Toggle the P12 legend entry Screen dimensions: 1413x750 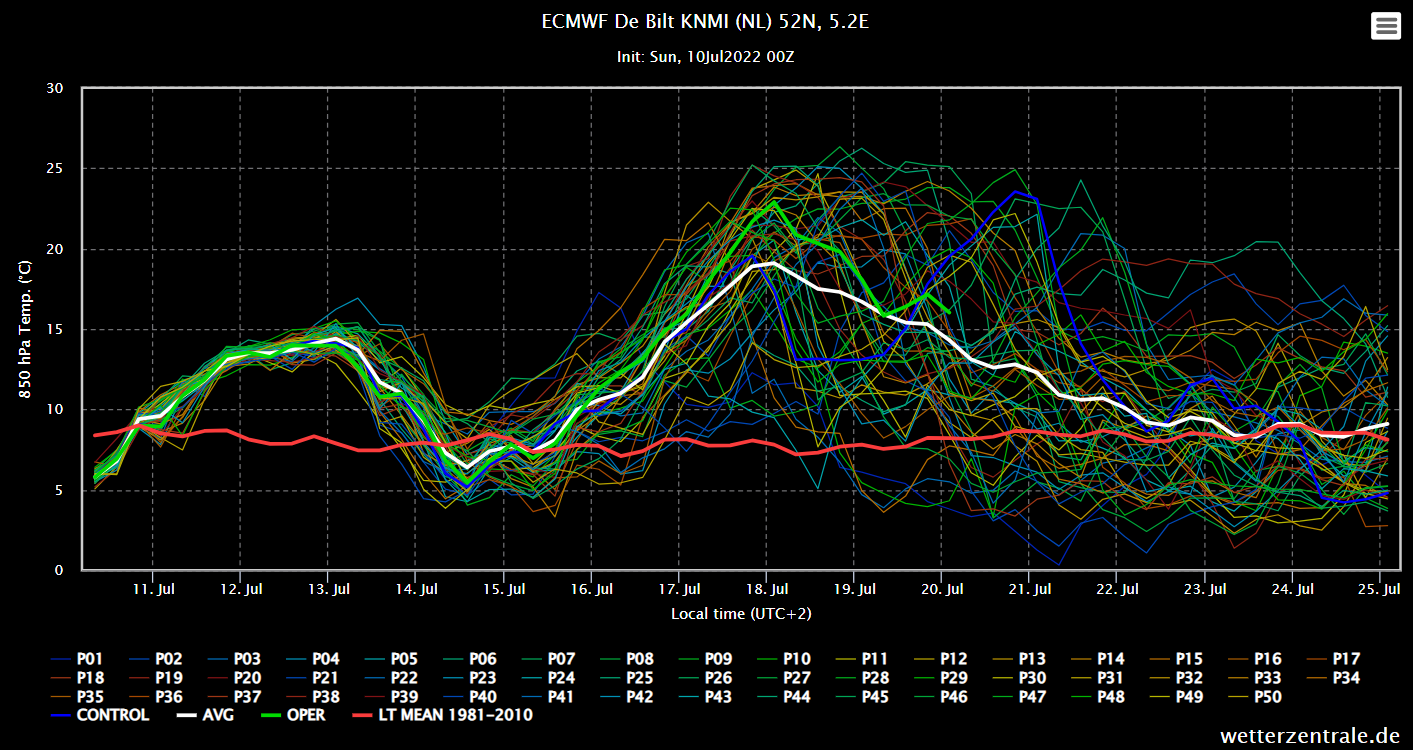940,659
